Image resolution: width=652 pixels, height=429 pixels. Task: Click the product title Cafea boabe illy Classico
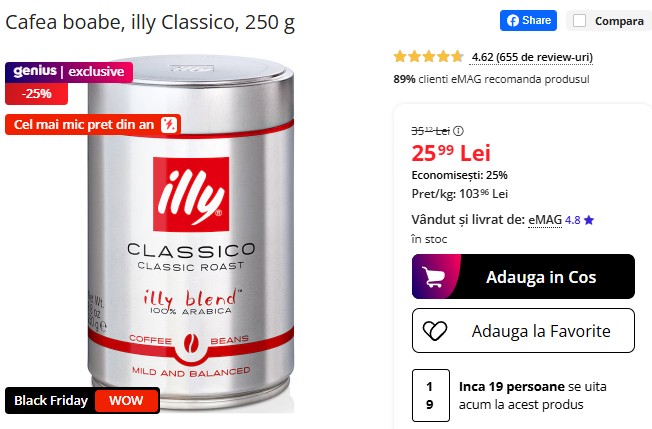(150, 22)
